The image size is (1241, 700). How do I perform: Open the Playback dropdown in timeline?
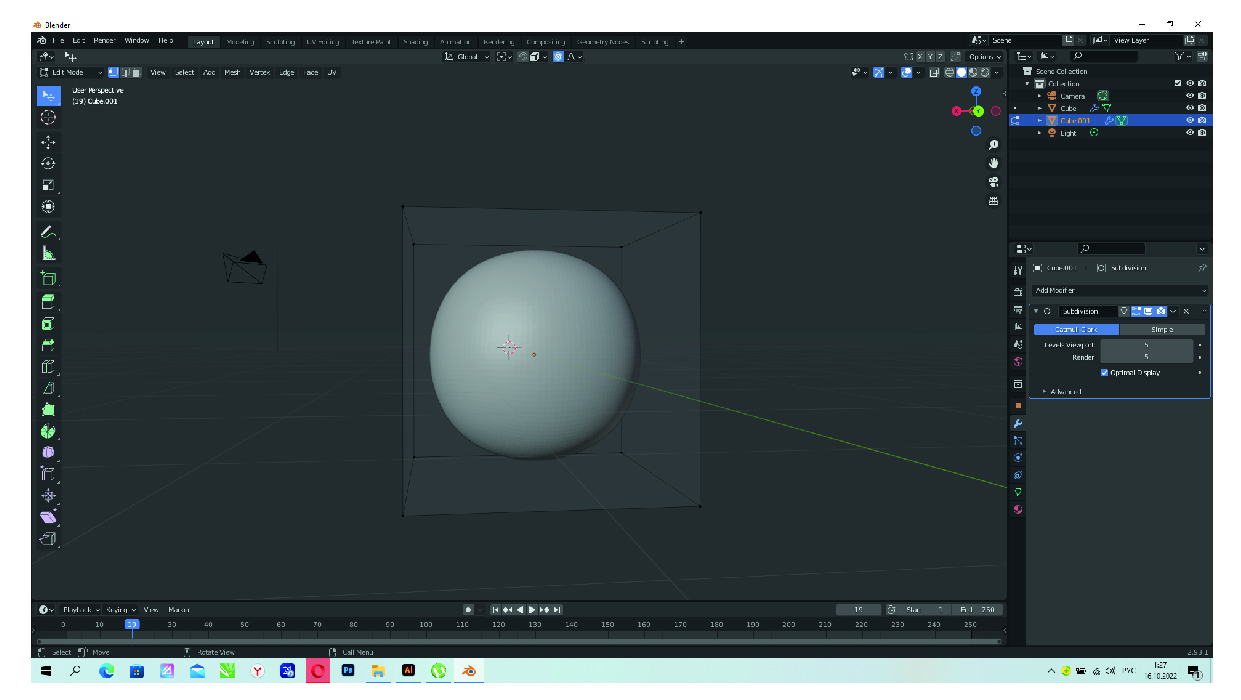pyautogui.click(x=80, y=609)
